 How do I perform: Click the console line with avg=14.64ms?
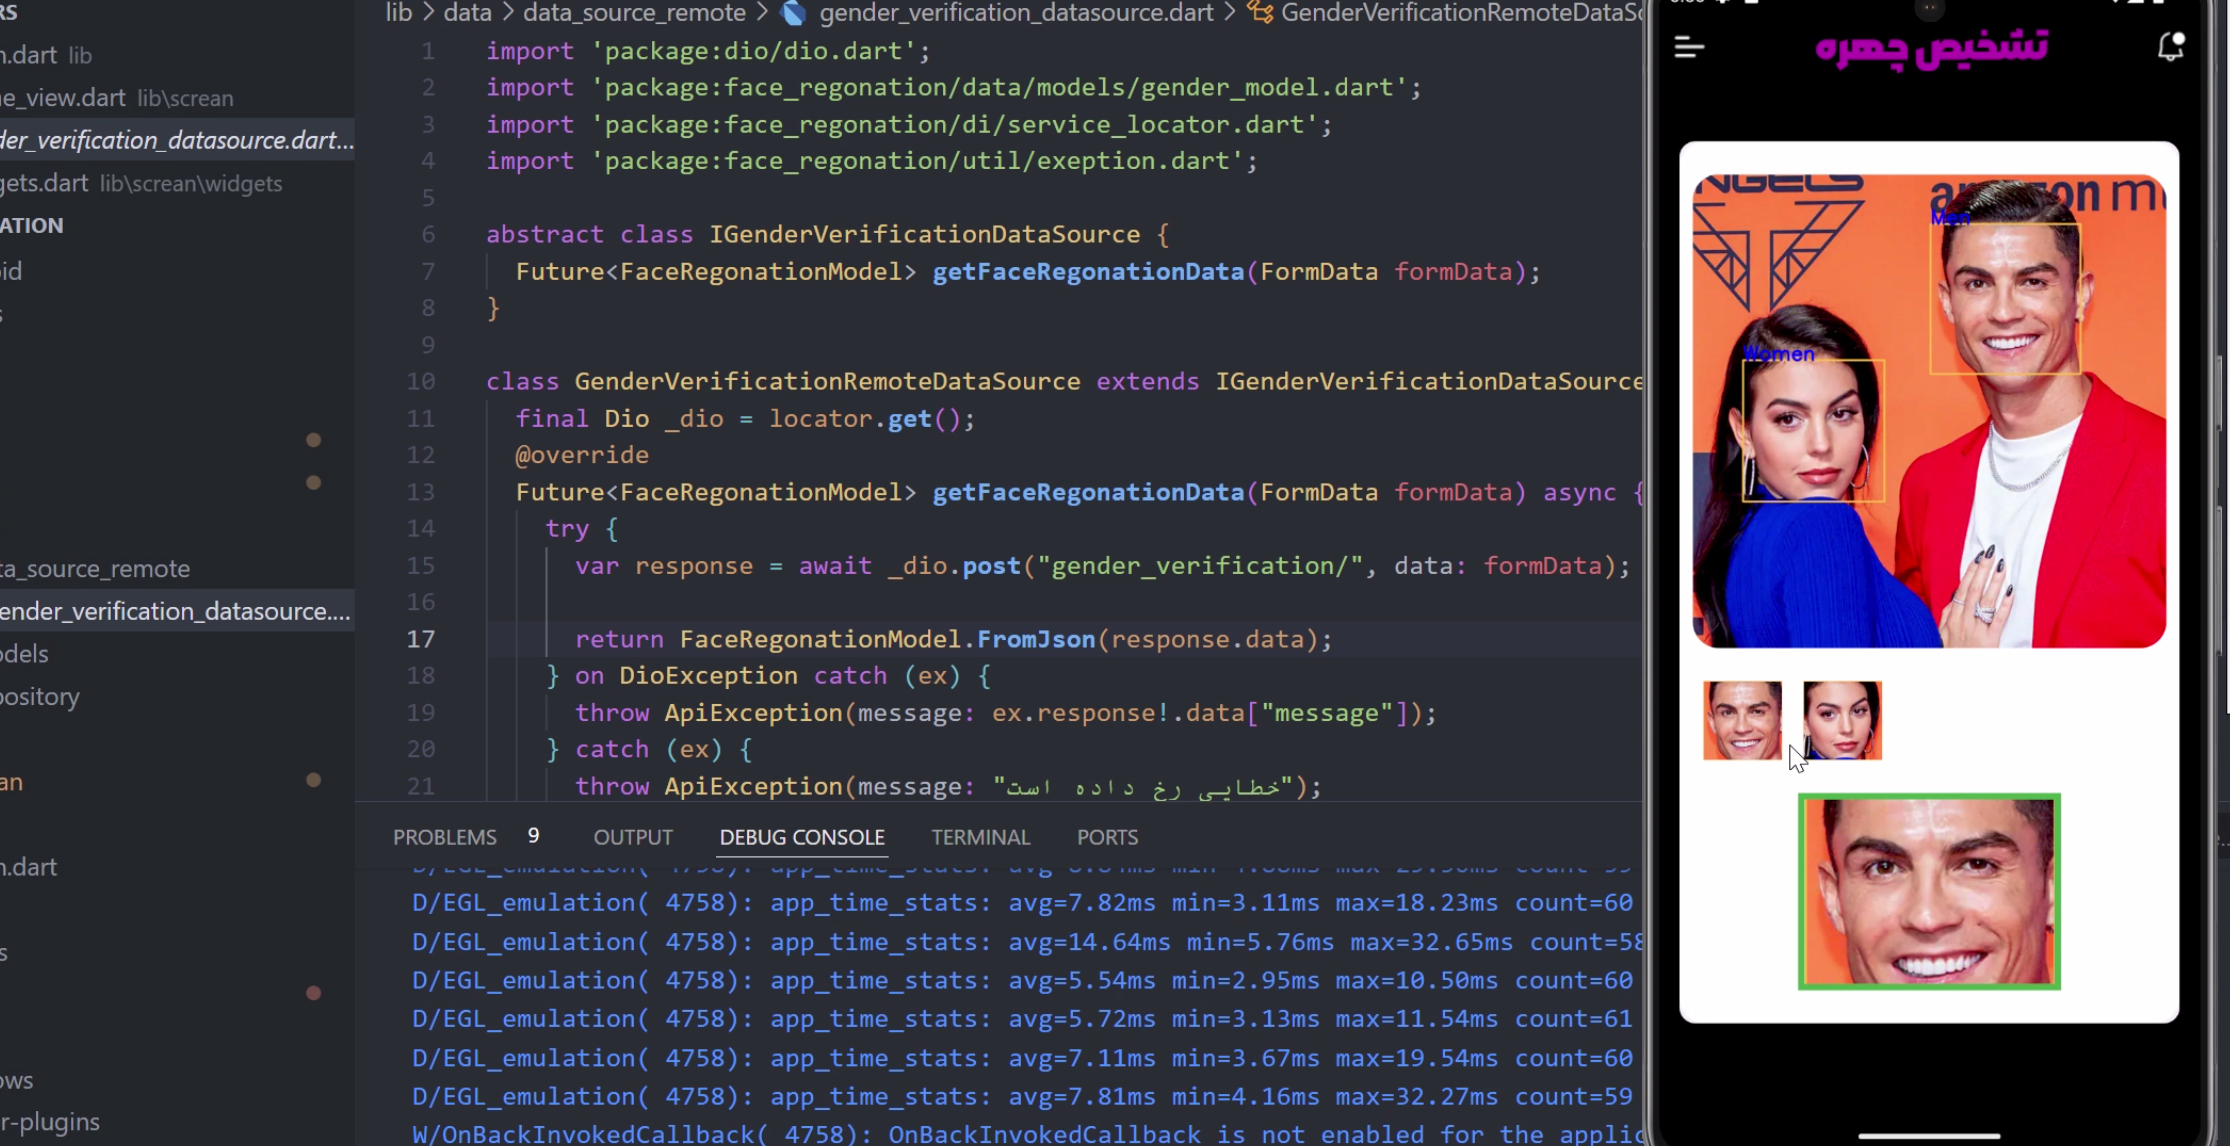(1027, 942)
